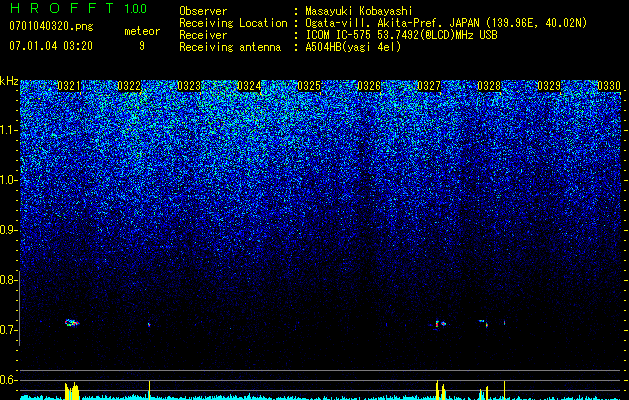The image size is (629, 400).
Task: Click the "Receiver" field label
Action: 203,35
